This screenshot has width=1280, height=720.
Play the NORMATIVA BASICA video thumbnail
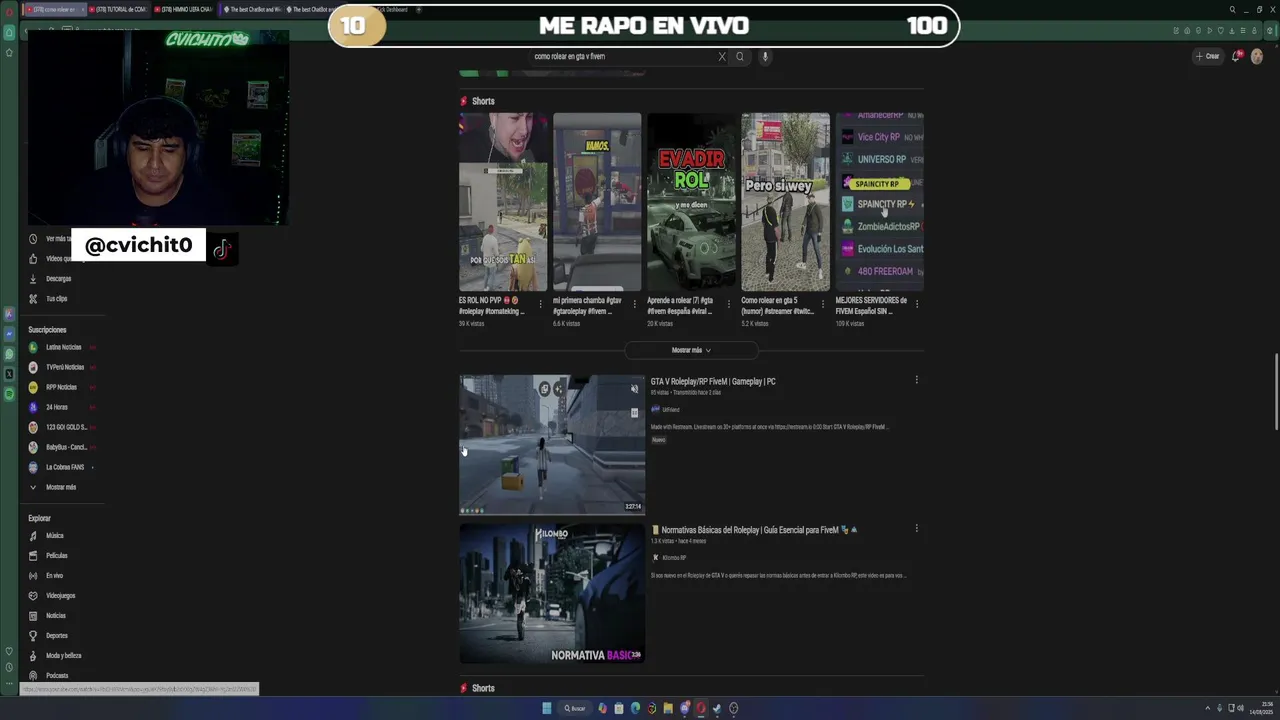[x=552, y=594]
